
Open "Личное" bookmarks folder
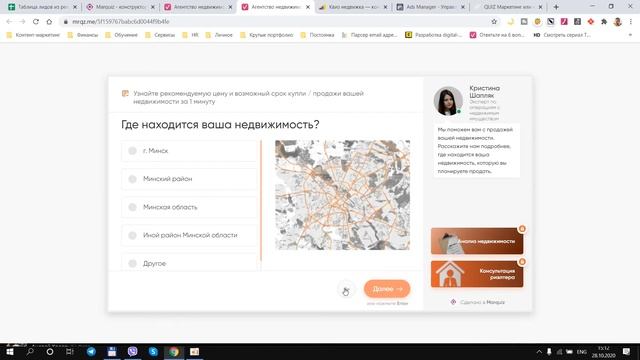[219, 35]
